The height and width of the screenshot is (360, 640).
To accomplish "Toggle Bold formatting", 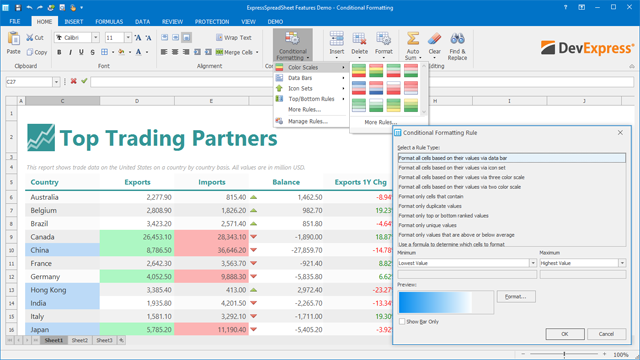I will point(59,52).
